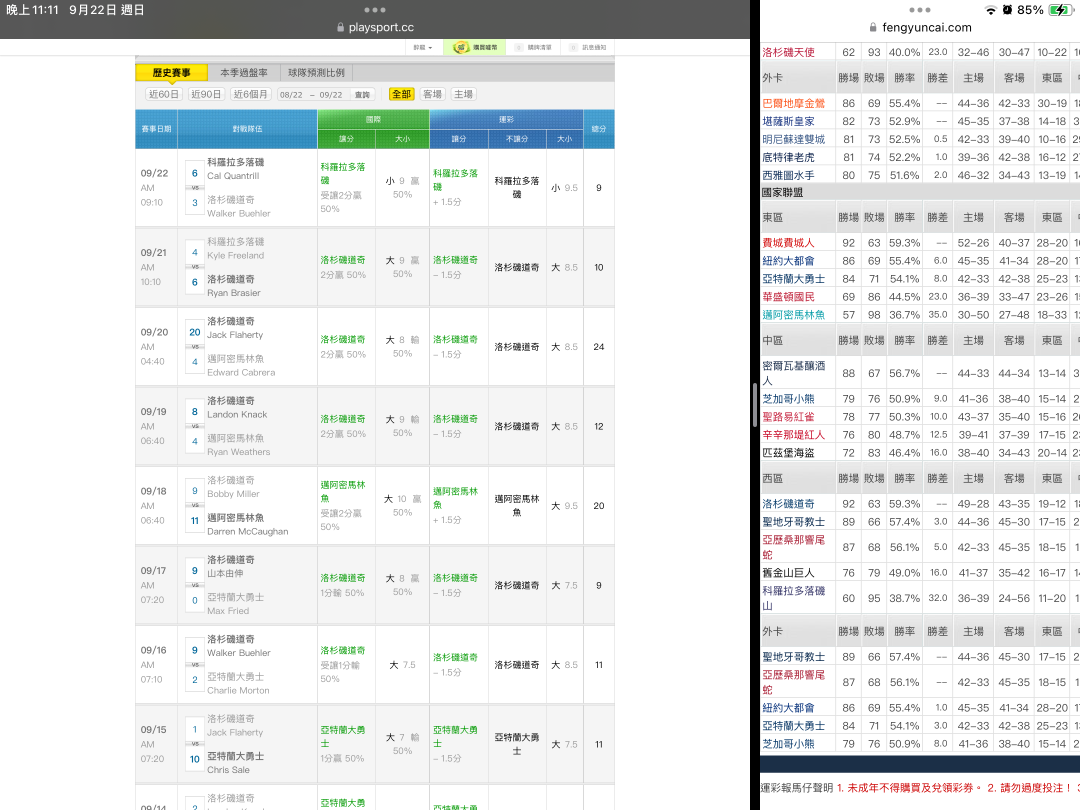Click the 對戰隊伍 column header
Image resolution: width=1080 pixels, height=810 pixels.
click(x=247, y=129)
